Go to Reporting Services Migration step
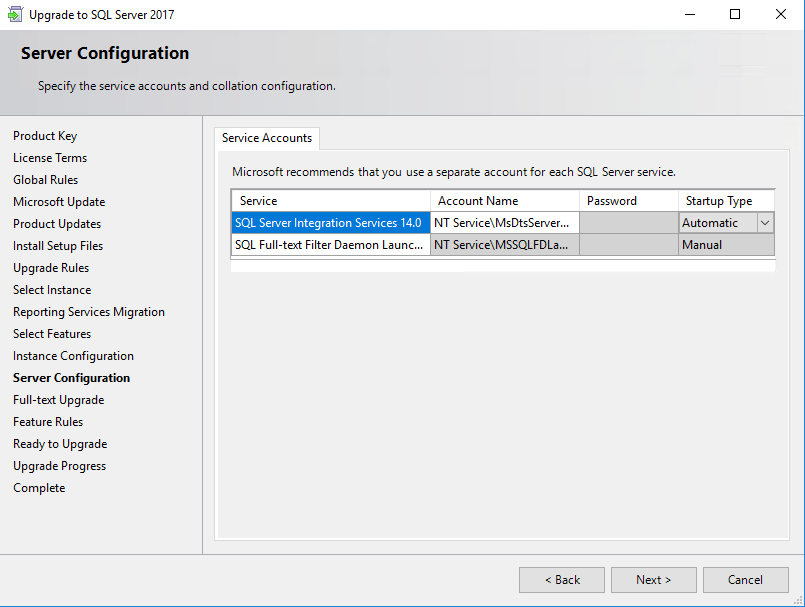 89,312
